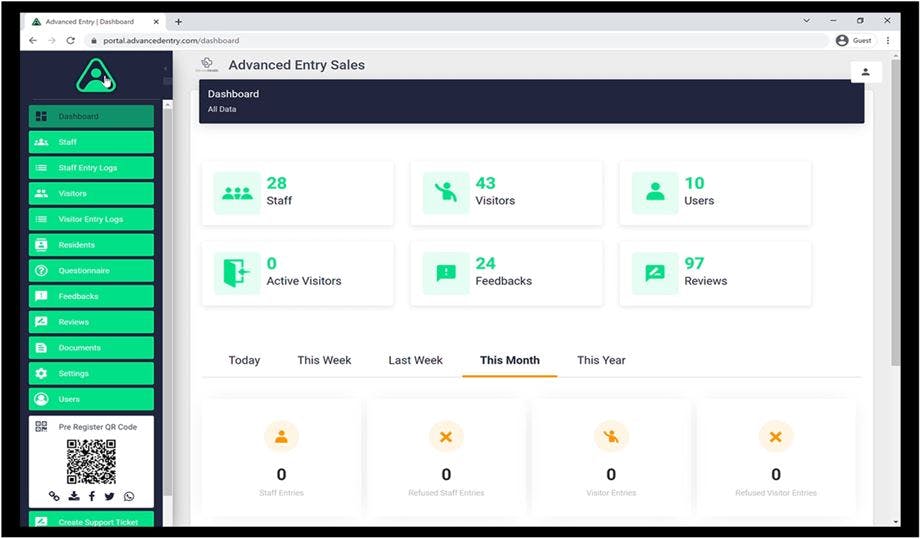
Task: Click Create Support Ticket button
Action: (91, 520)
